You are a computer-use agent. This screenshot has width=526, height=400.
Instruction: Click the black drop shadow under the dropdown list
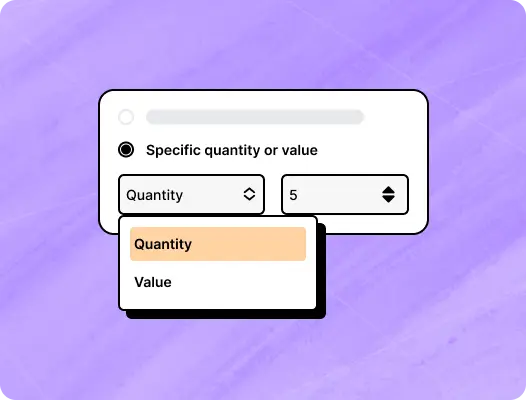tap(226, 314)
